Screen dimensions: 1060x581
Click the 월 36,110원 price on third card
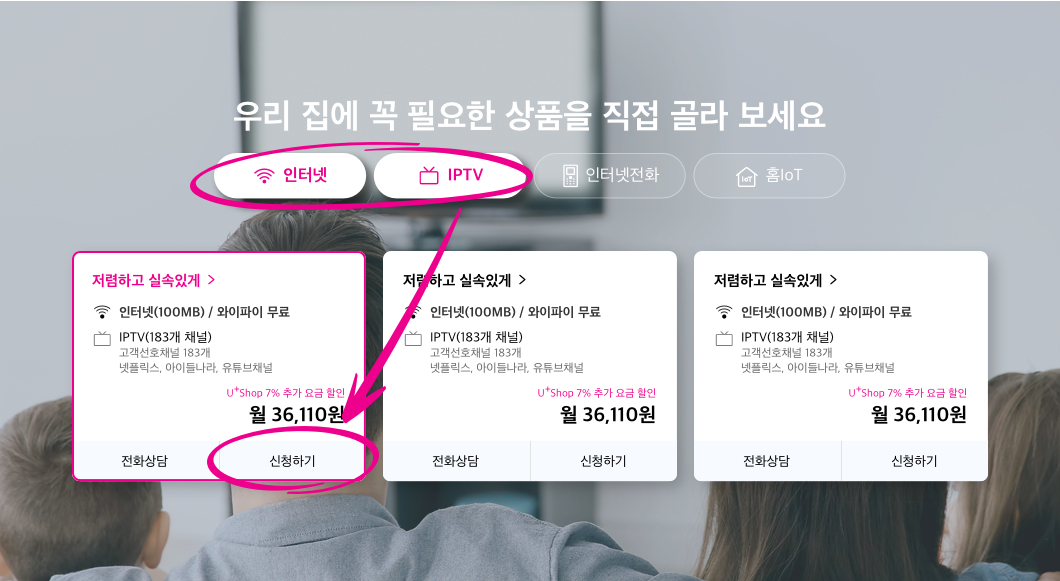click(x=919, y=414)
